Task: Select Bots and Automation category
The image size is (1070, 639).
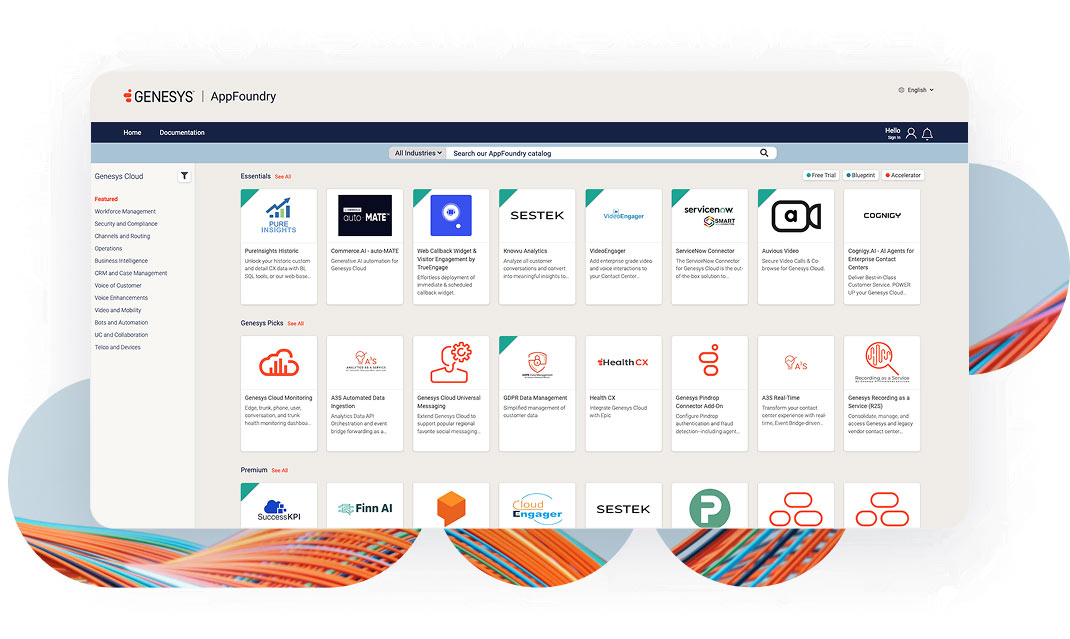Action: [x=121, y=322]
